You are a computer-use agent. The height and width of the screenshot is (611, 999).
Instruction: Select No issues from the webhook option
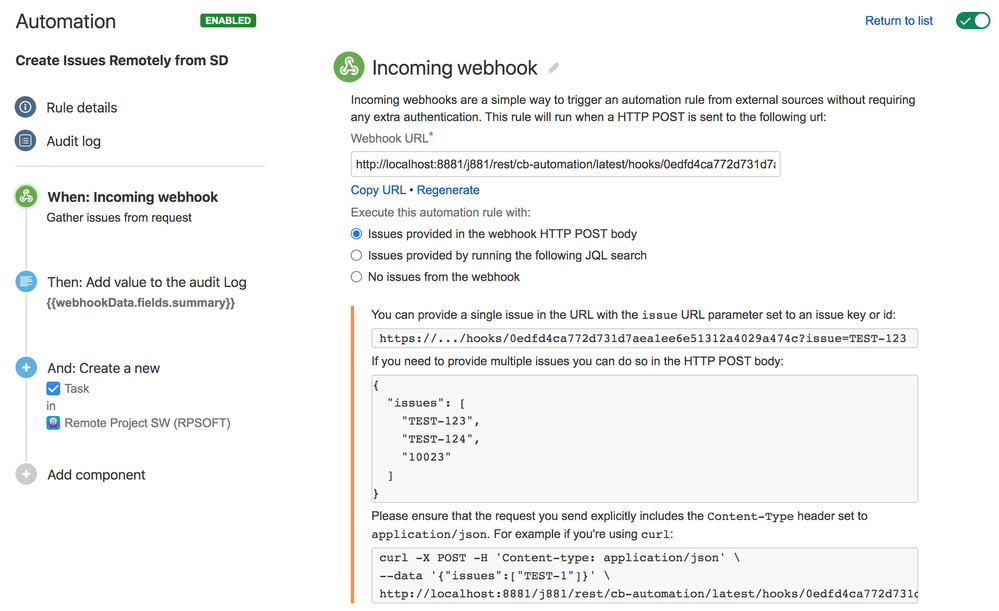[x=357, y=277]
